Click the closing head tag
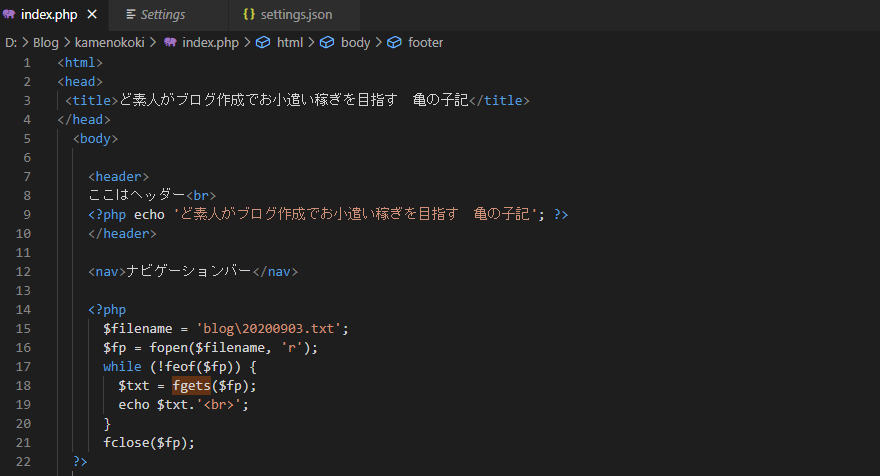This screenshot has height=476, width=880. click(x=84, y=120)
